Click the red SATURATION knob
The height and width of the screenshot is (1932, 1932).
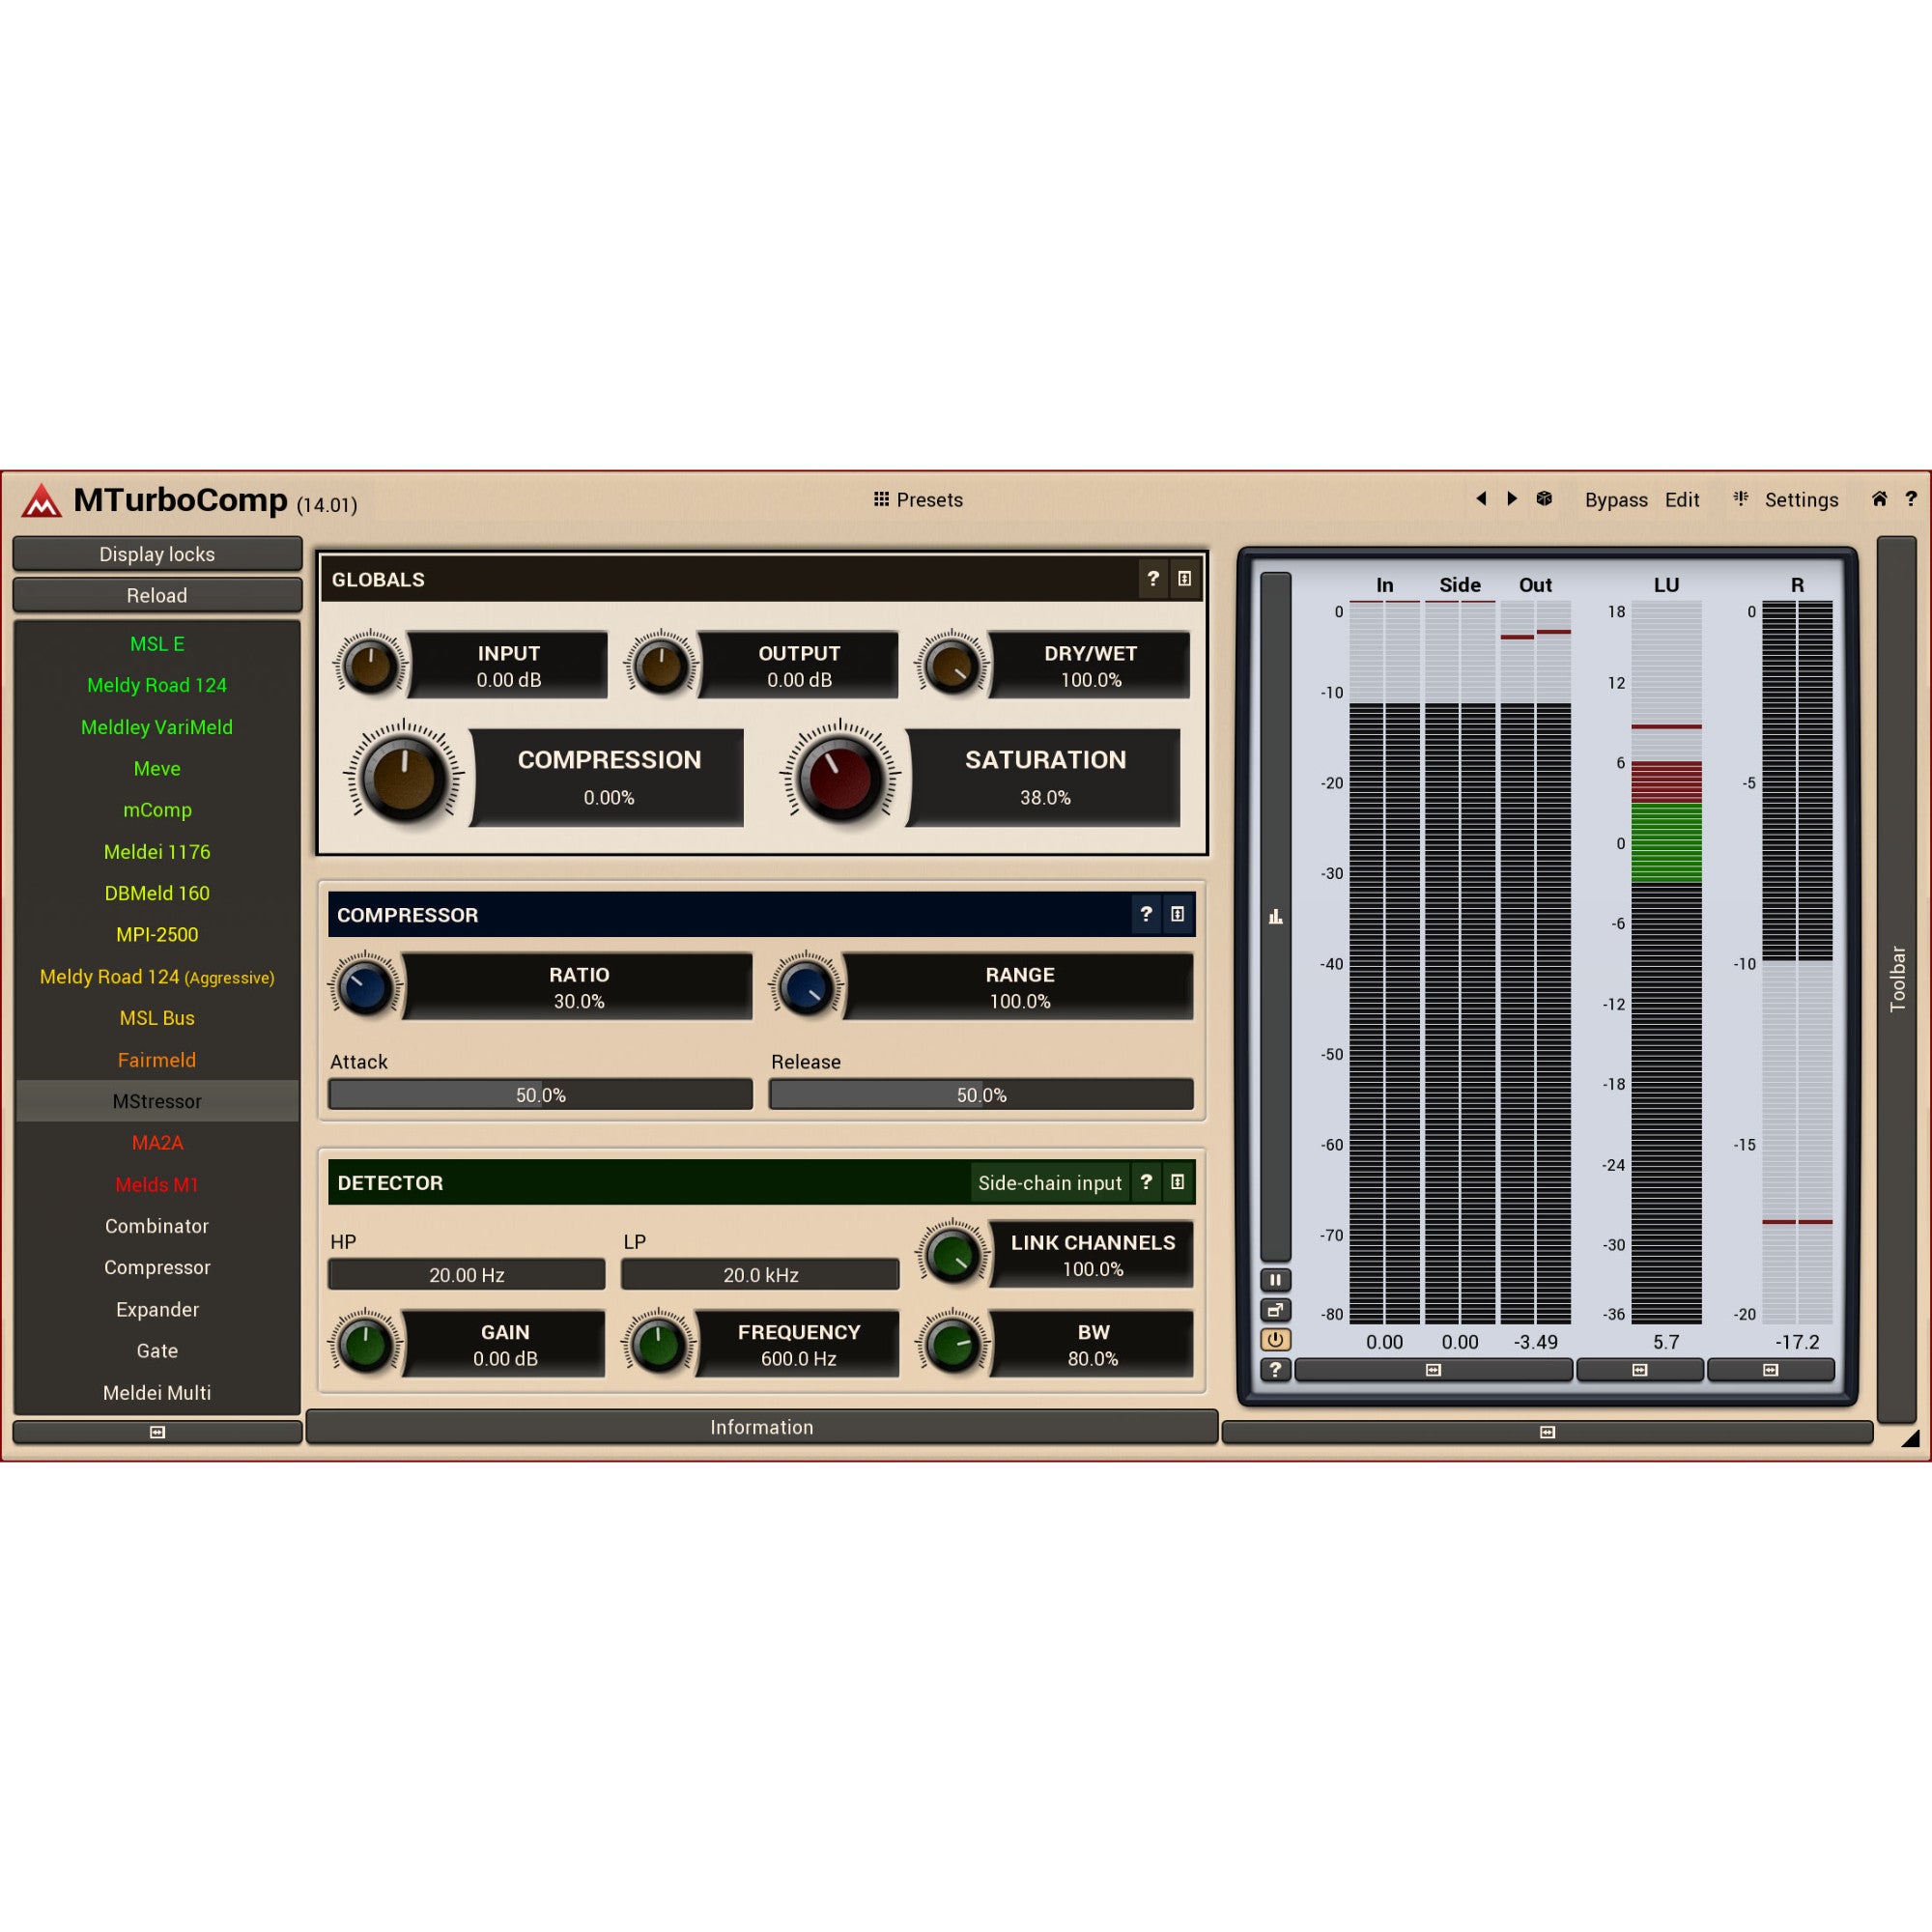[840, 777]
